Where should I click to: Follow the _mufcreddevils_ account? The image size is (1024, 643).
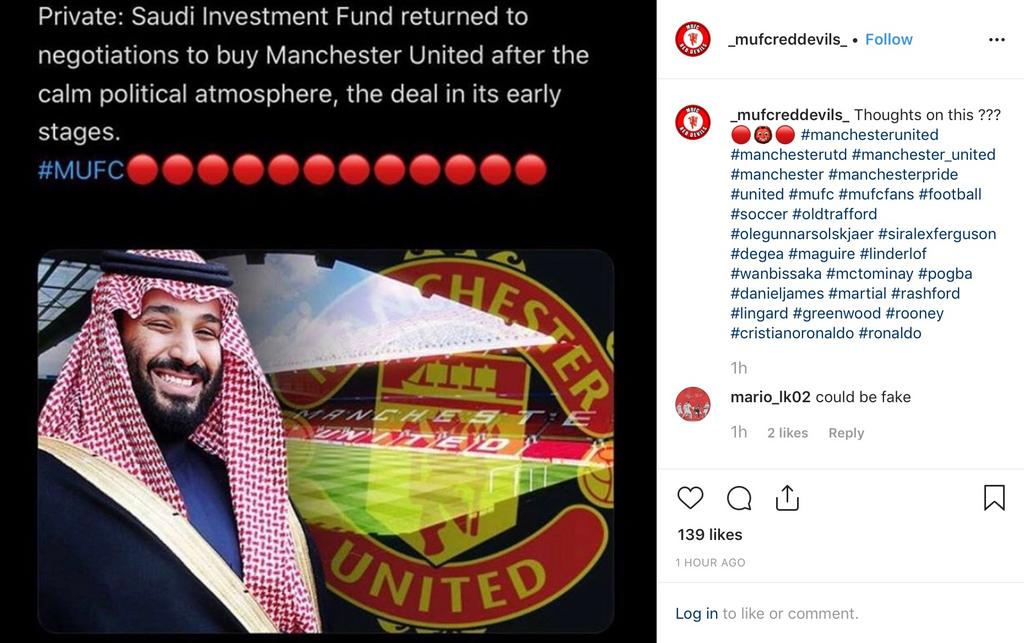[889, 39]
